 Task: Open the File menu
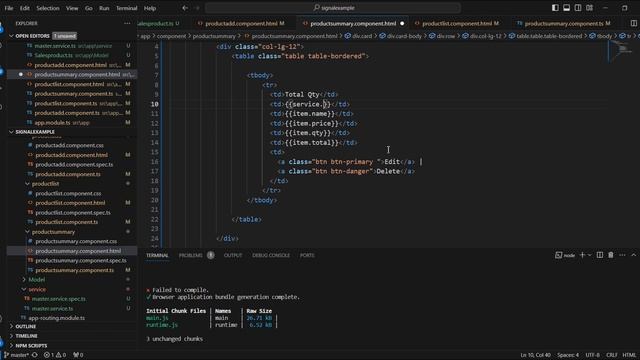tap(9, 8)
